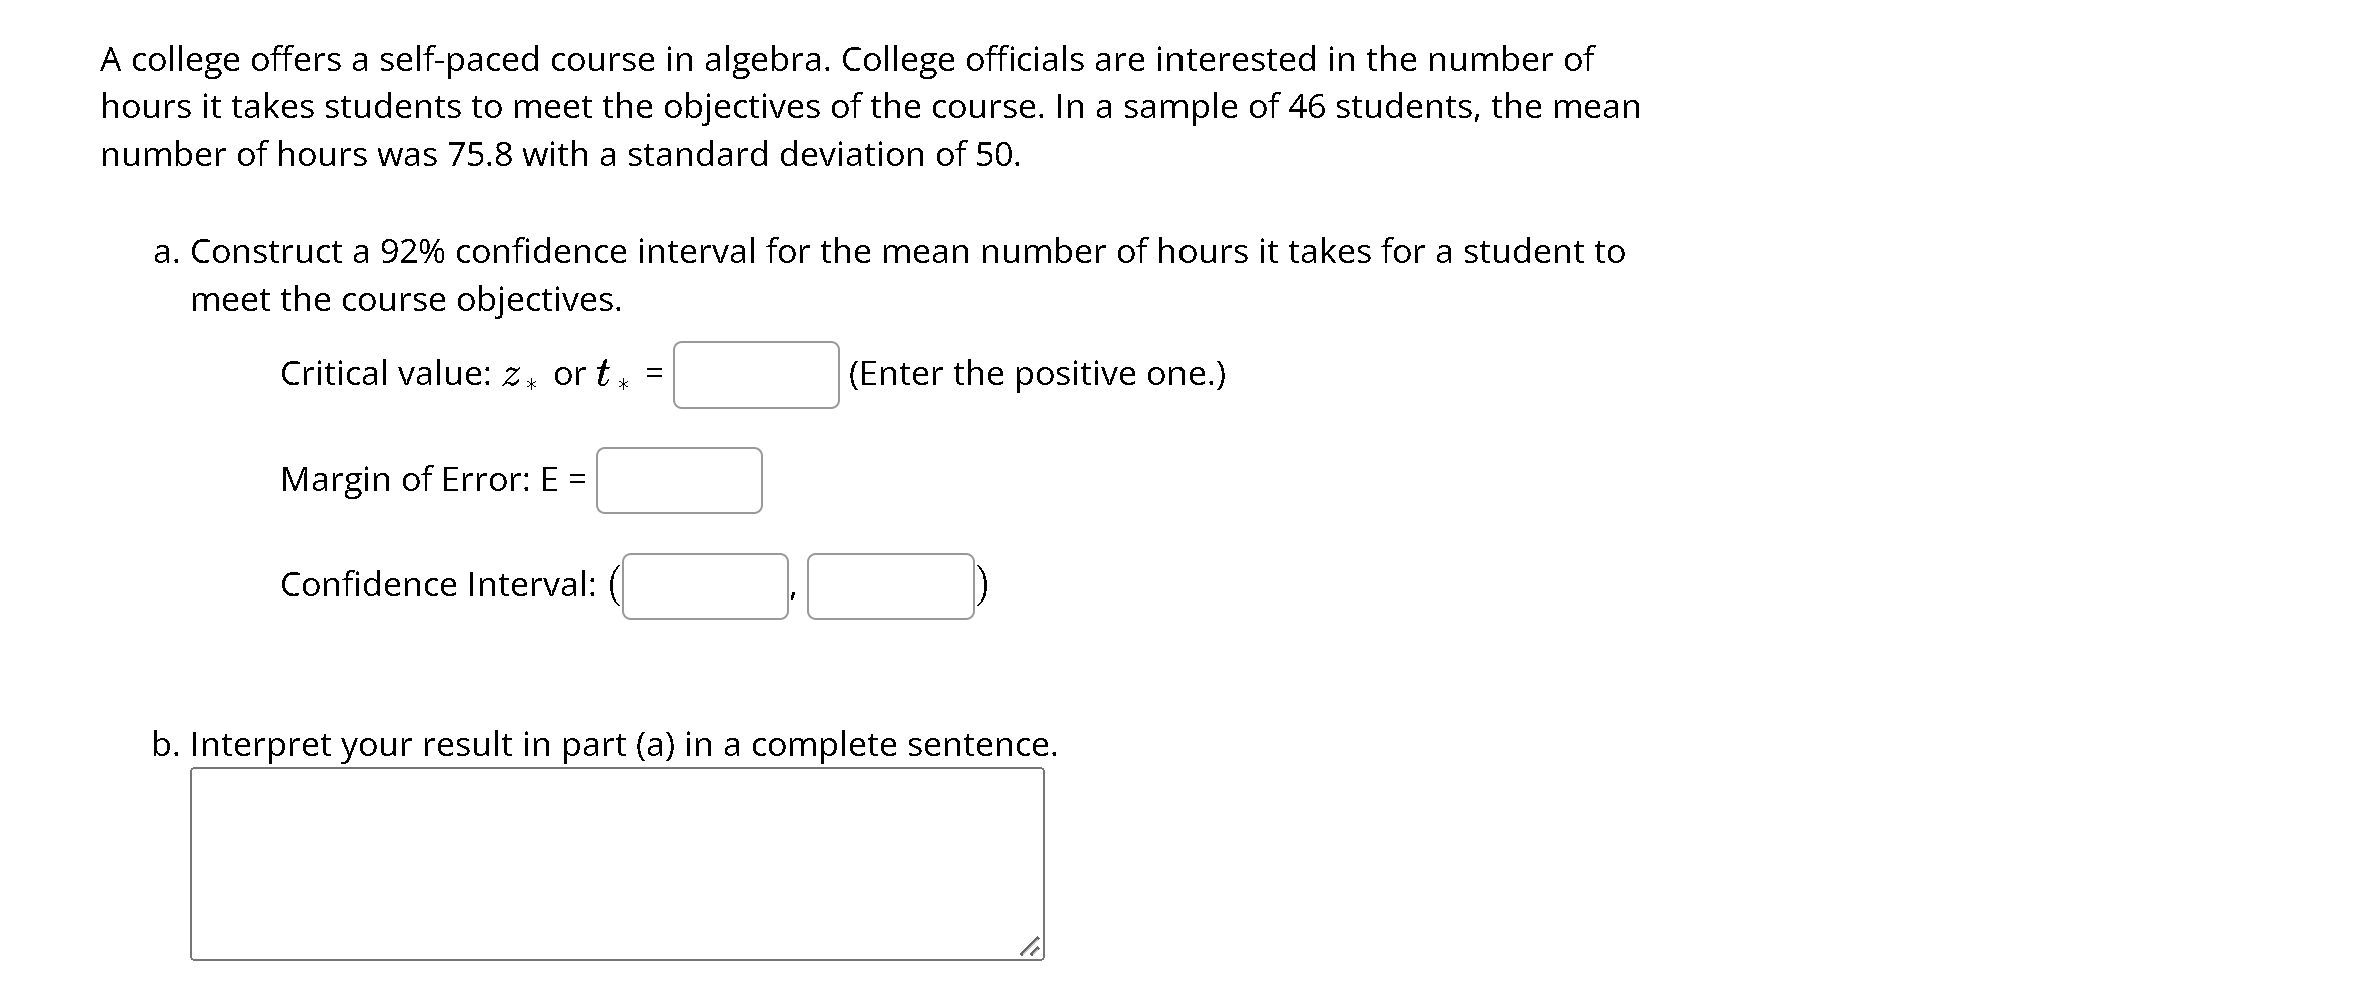Click the Margin of Error input field
Viewport: 2355px width, 982px height.
tap(680, 481)
